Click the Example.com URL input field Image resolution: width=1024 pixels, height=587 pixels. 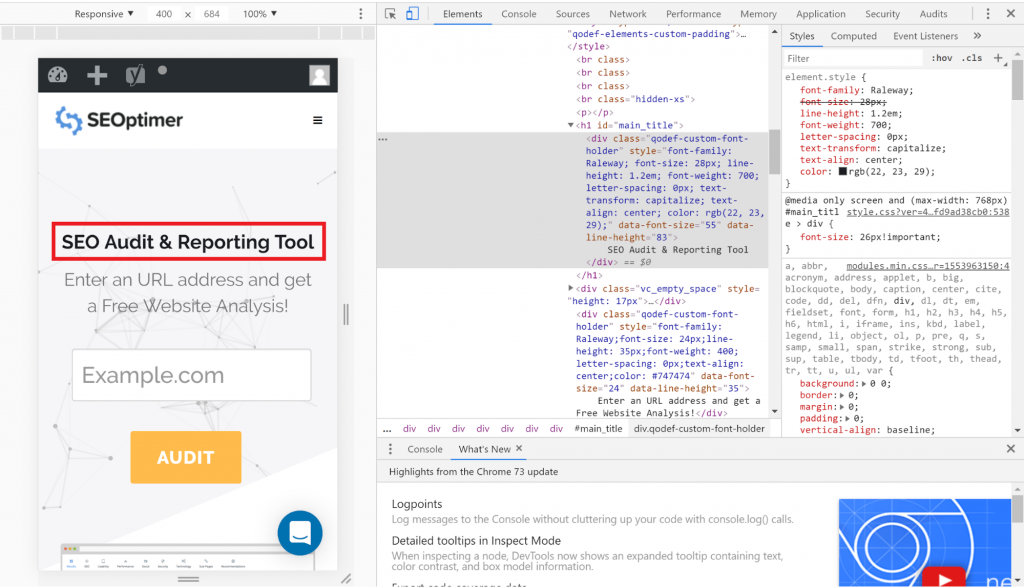click(191, 374)
